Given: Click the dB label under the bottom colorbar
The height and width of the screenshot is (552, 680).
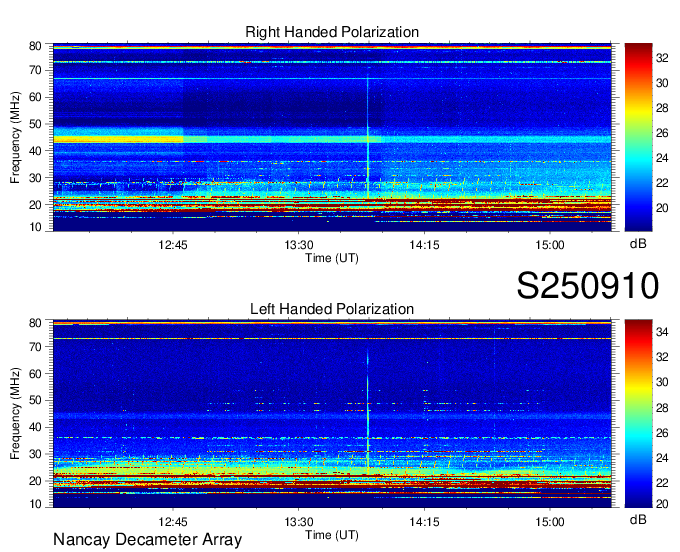Looking at the screenshot, I should (x=637, y=520).
